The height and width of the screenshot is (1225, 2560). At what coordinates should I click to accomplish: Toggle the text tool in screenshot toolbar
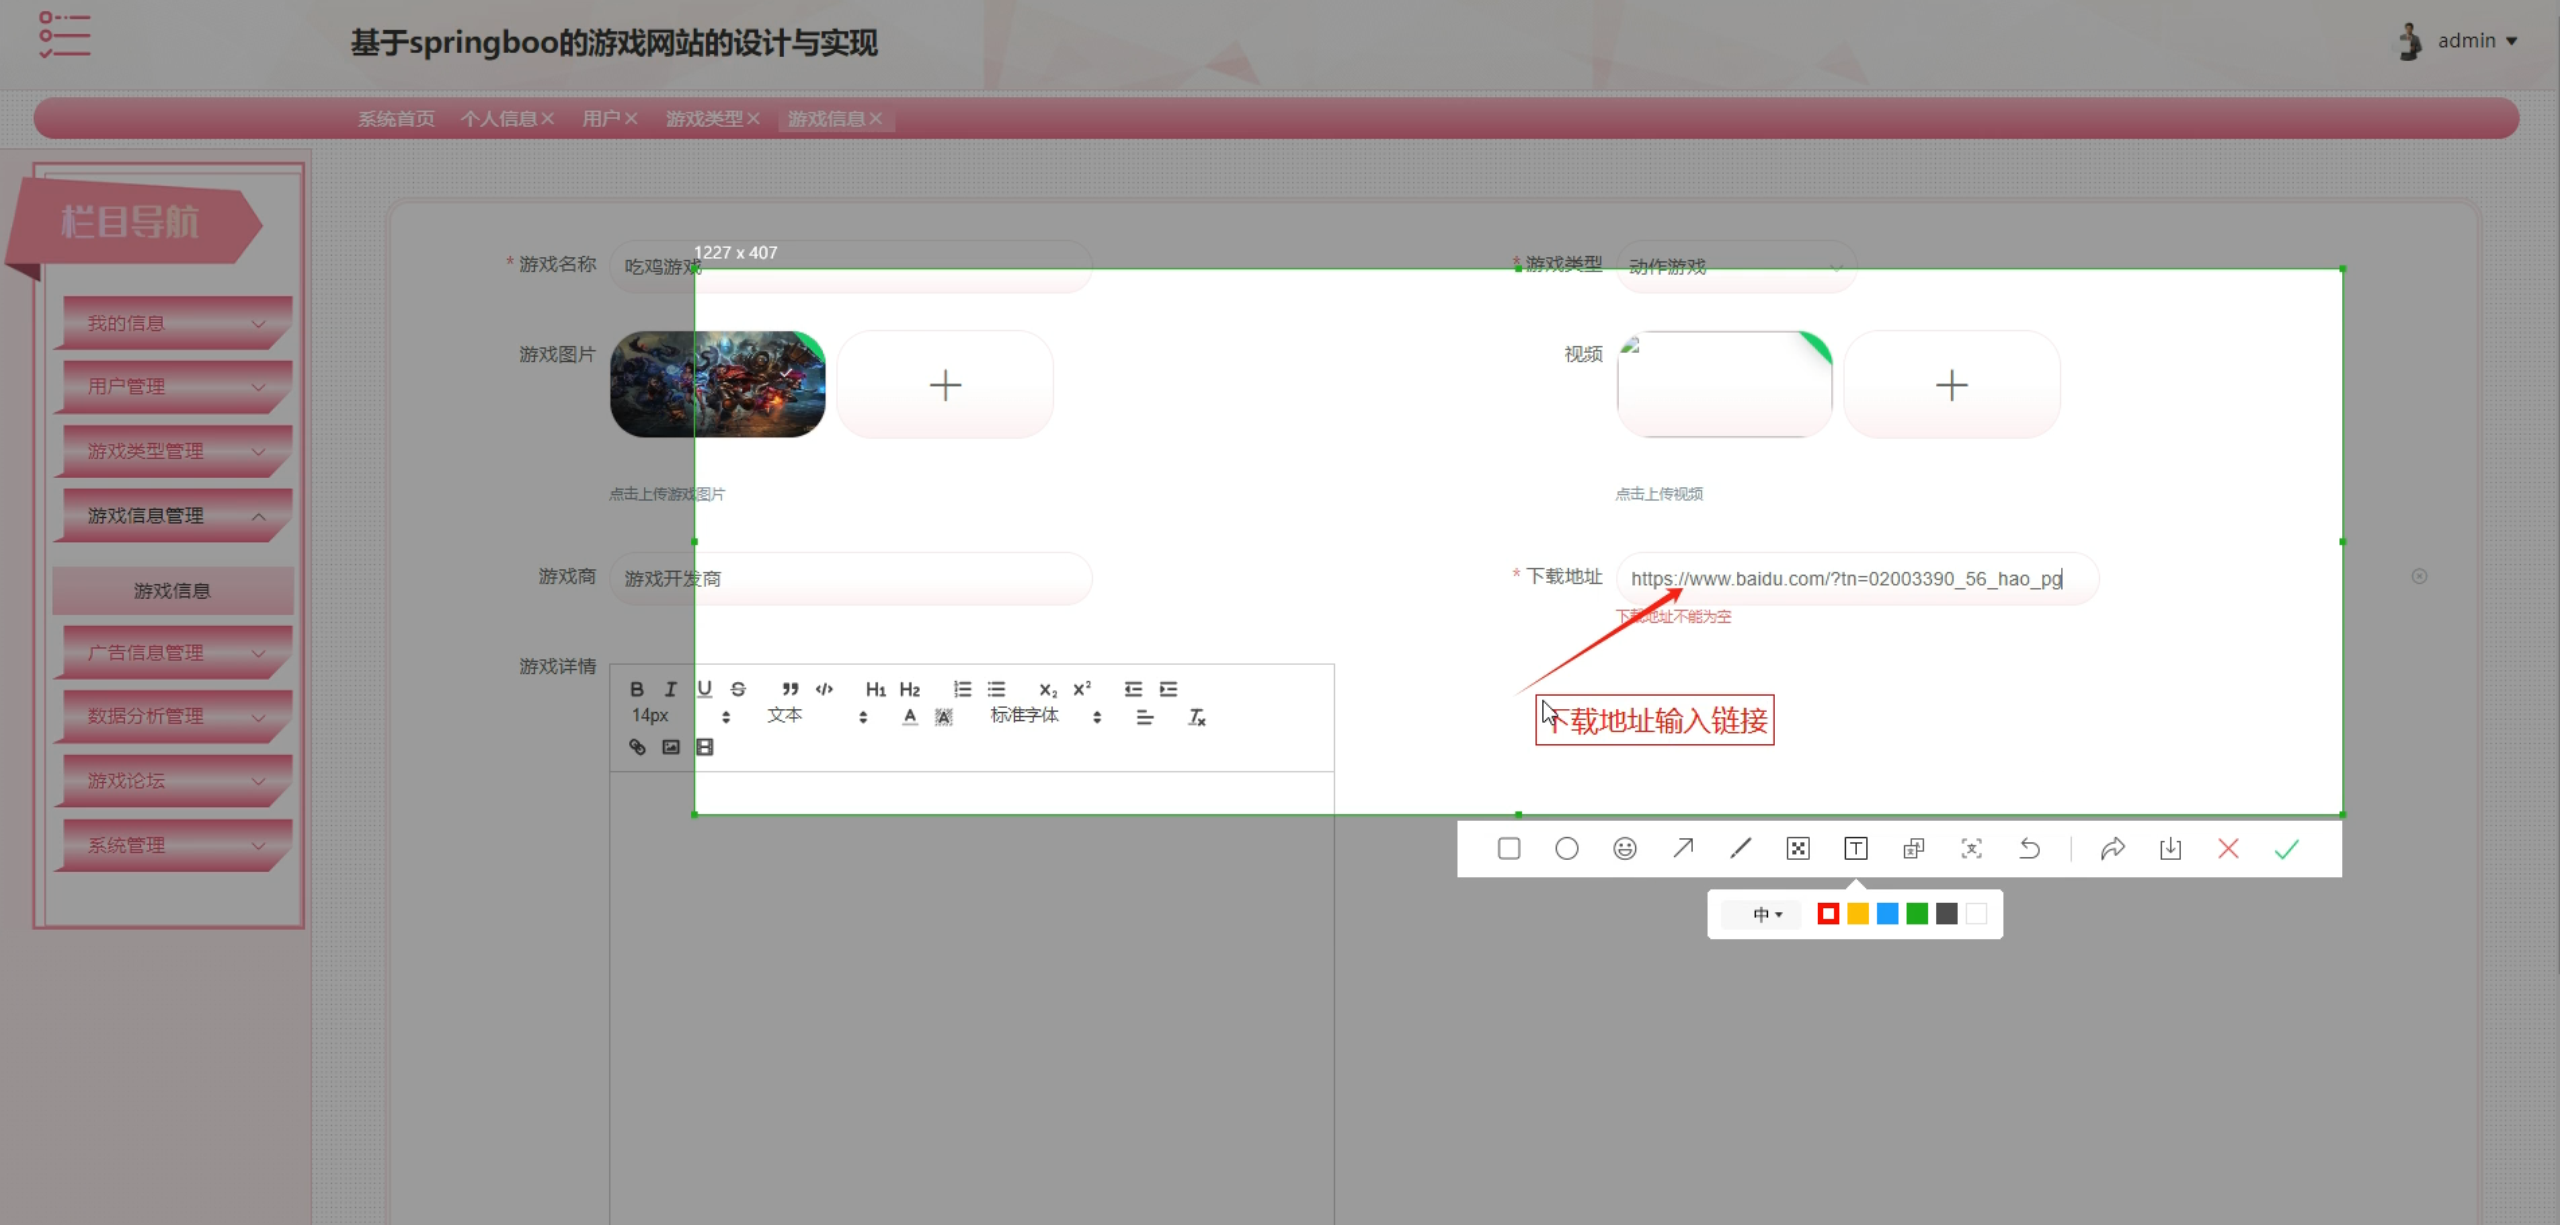tap(1856, 849)
